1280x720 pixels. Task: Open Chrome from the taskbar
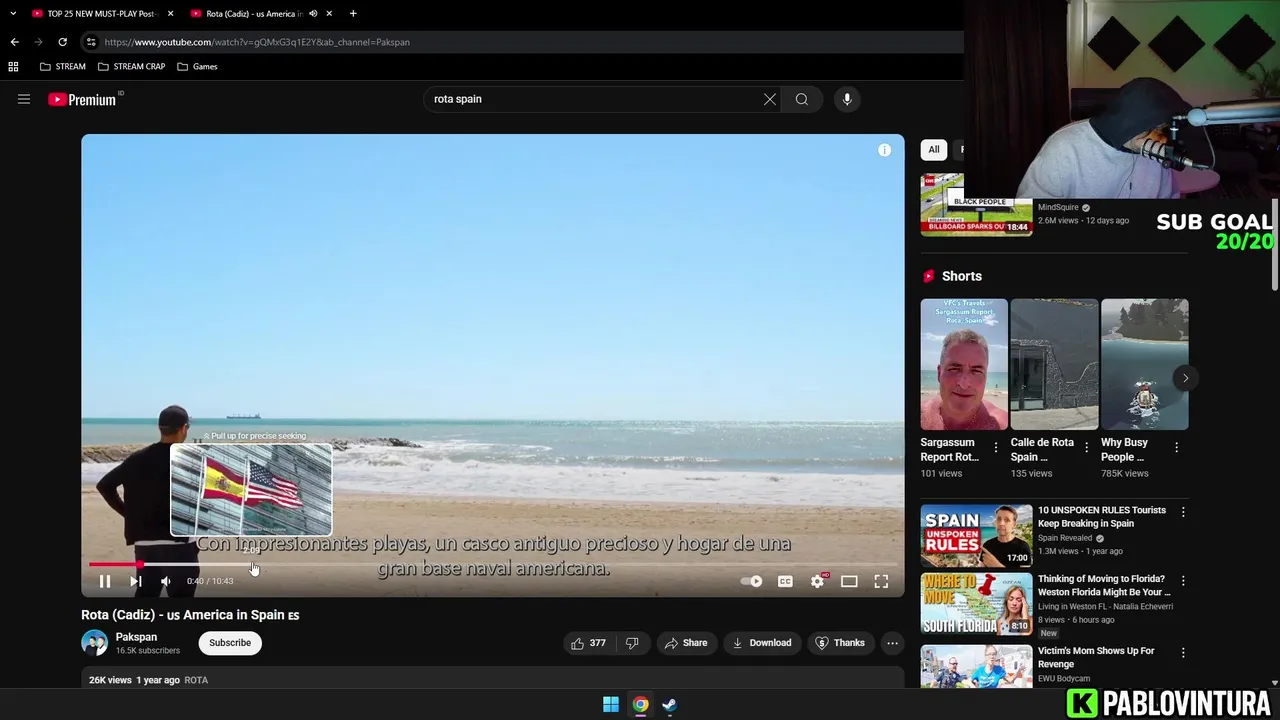tap(640, 704)
